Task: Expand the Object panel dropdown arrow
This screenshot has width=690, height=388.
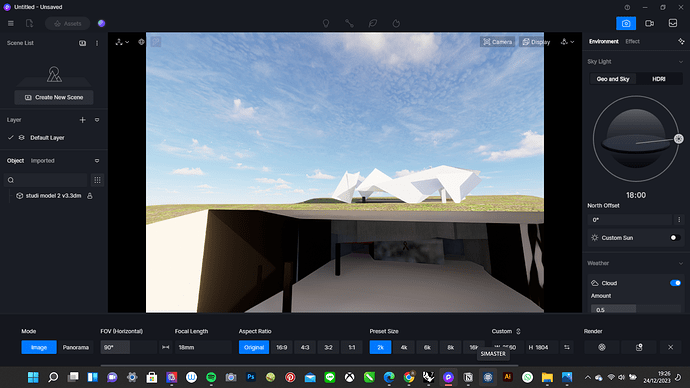Action: click(97, 161)
